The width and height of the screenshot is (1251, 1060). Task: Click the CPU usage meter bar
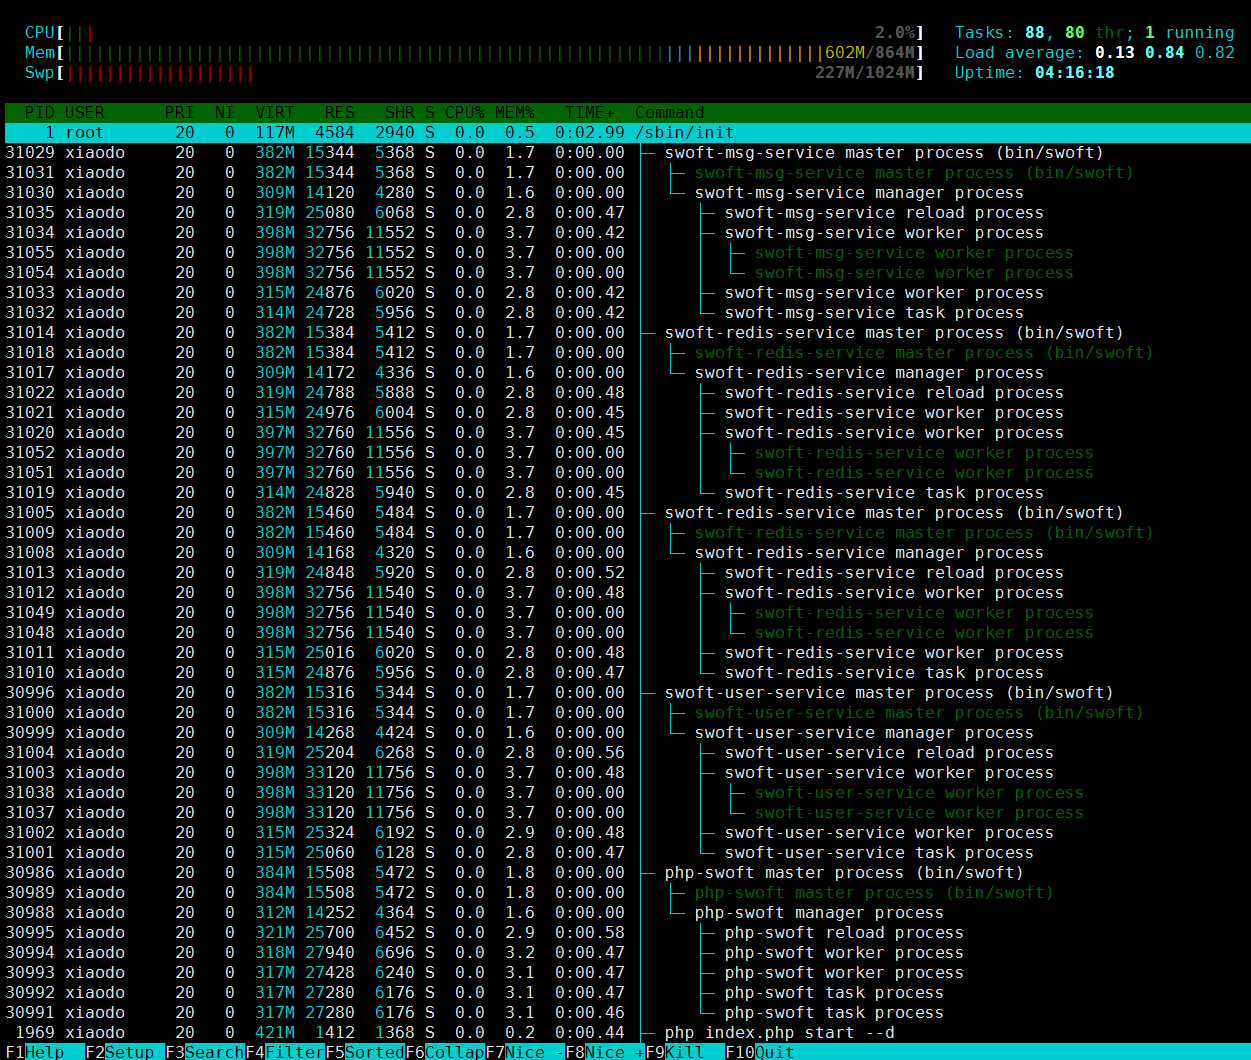(475, 32)
